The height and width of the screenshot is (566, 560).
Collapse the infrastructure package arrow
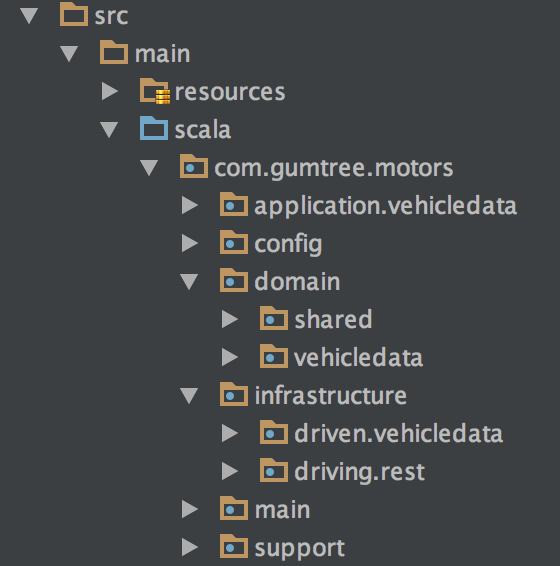(189, 396)
